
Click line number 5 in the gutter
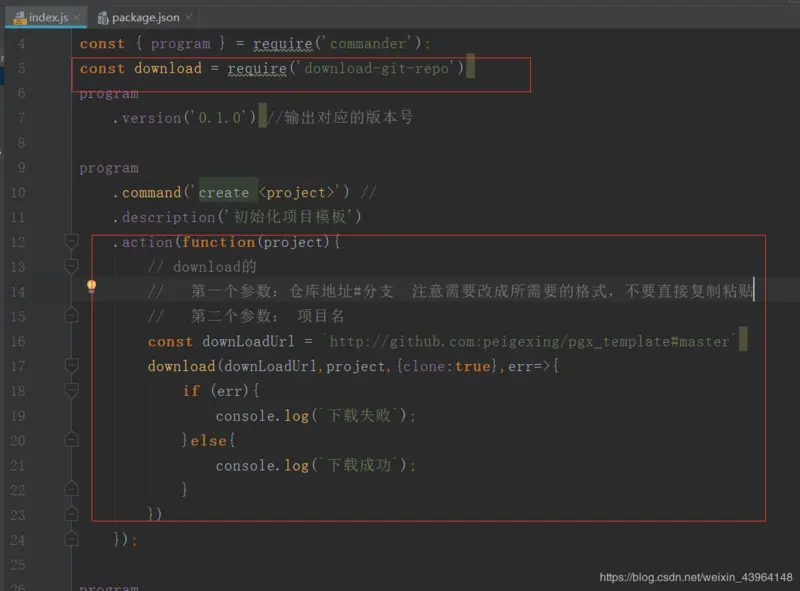(21, 68)
